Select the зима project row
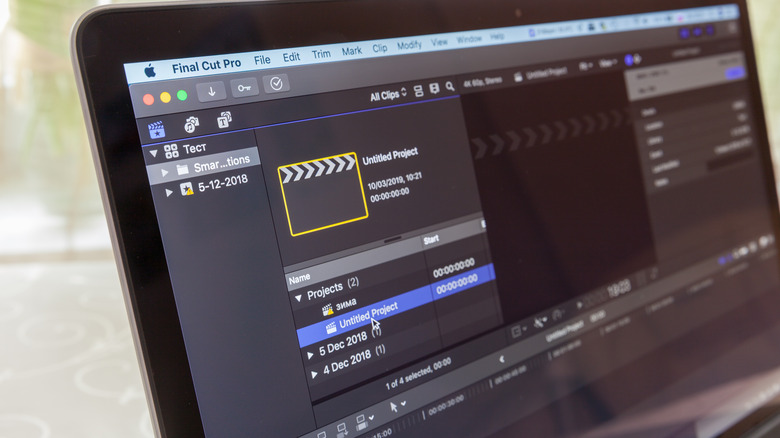The image size is (780, 438). click(x=346, y=304)
